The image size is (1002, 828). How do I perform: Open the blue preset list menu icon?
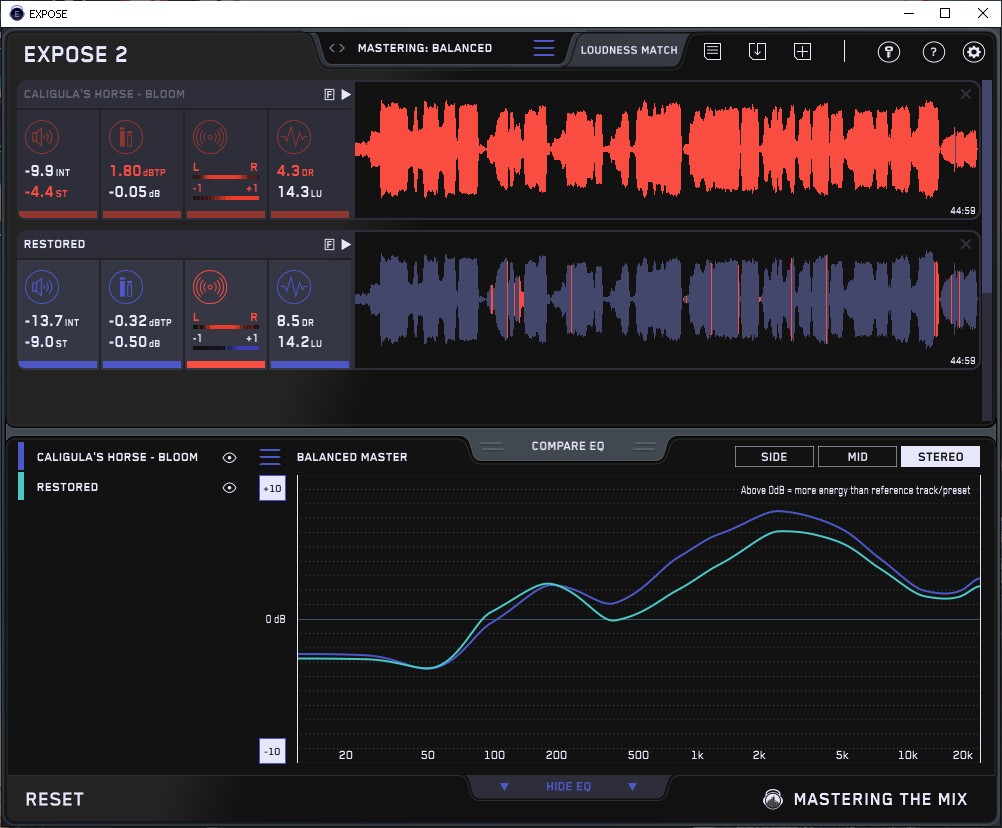pyautogui.click(x=544, y=48)
